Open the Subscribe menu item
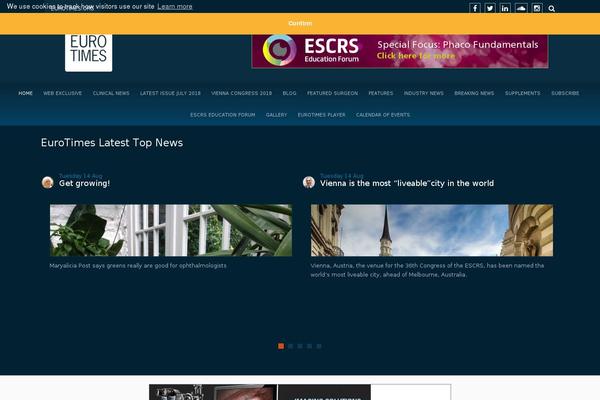Image resolution: width=600 pixels, height=400 pixels. 565,93
